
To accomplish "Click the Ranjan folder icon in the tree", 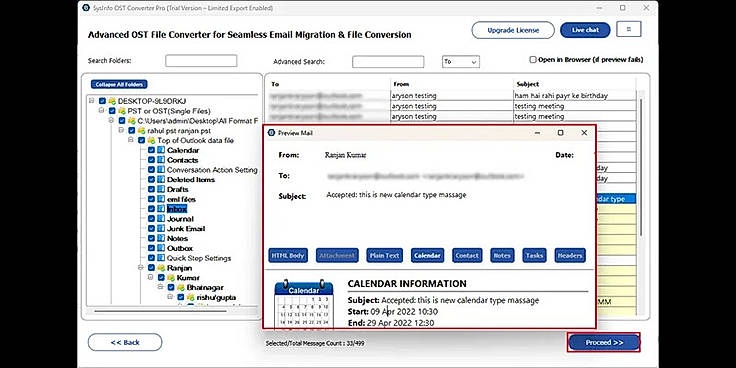I will 161,268.
